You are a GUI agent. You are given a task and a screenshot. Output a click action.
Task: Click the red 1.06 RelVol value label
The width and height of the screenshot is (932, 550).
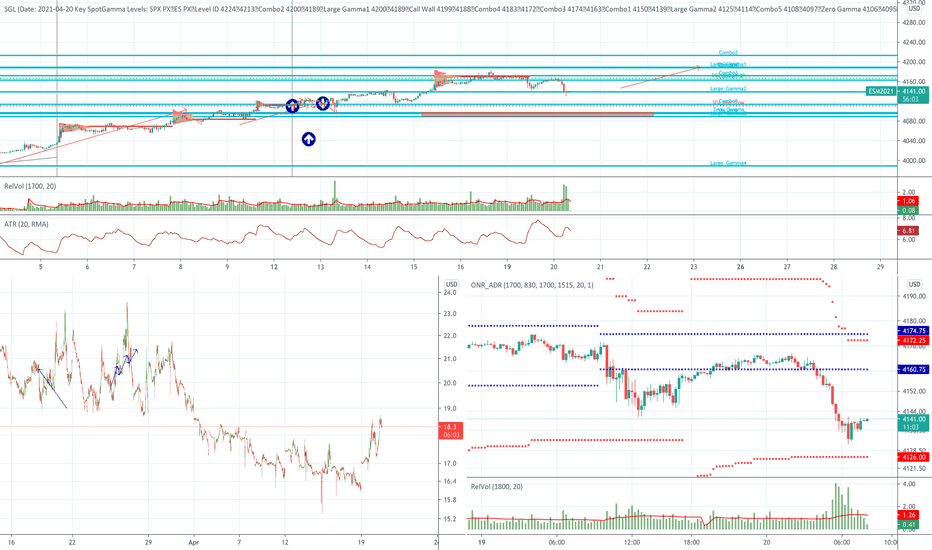(909, 201)
